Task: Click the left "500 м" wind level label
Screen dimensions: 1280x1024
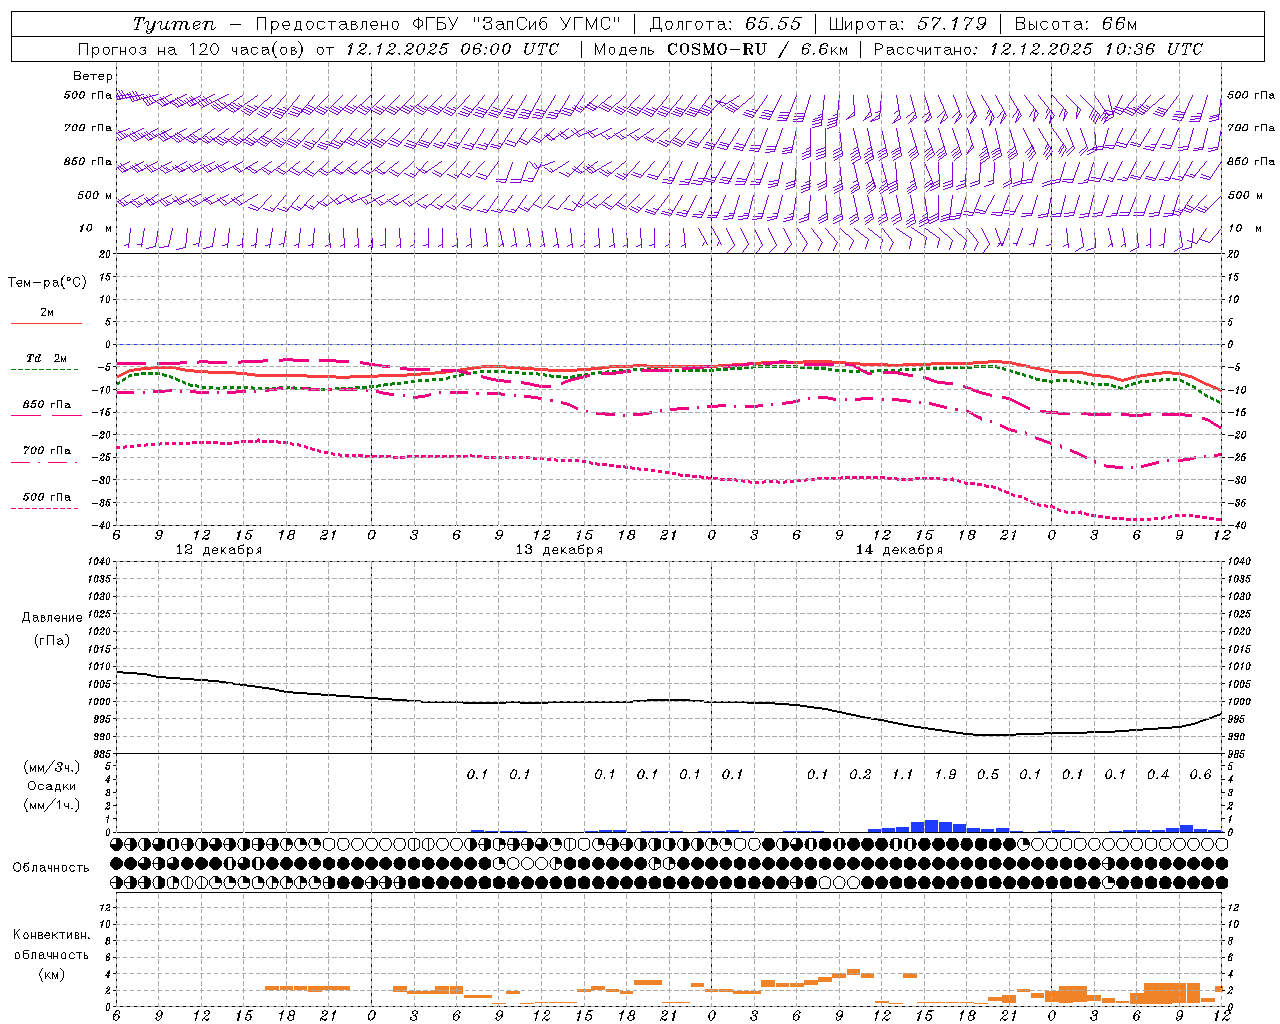Action: point(95,195)
